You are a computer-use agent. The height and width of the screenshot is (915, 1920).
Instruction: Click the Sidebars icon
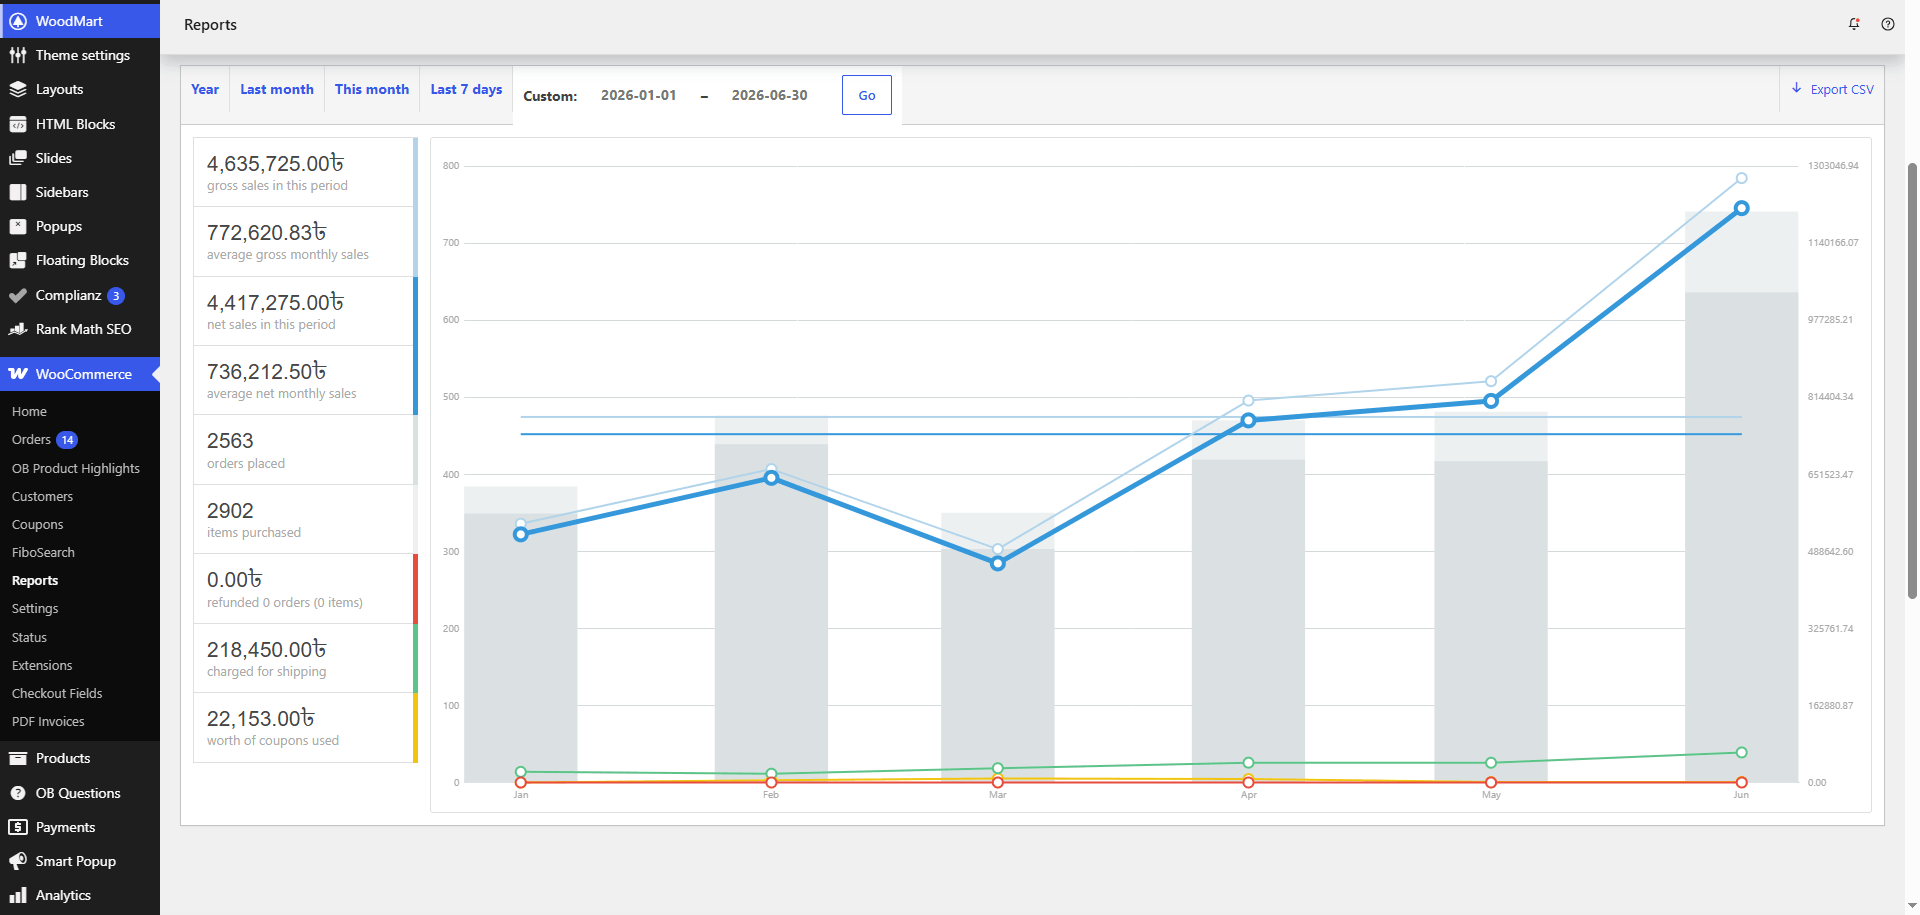click(18, 192)
